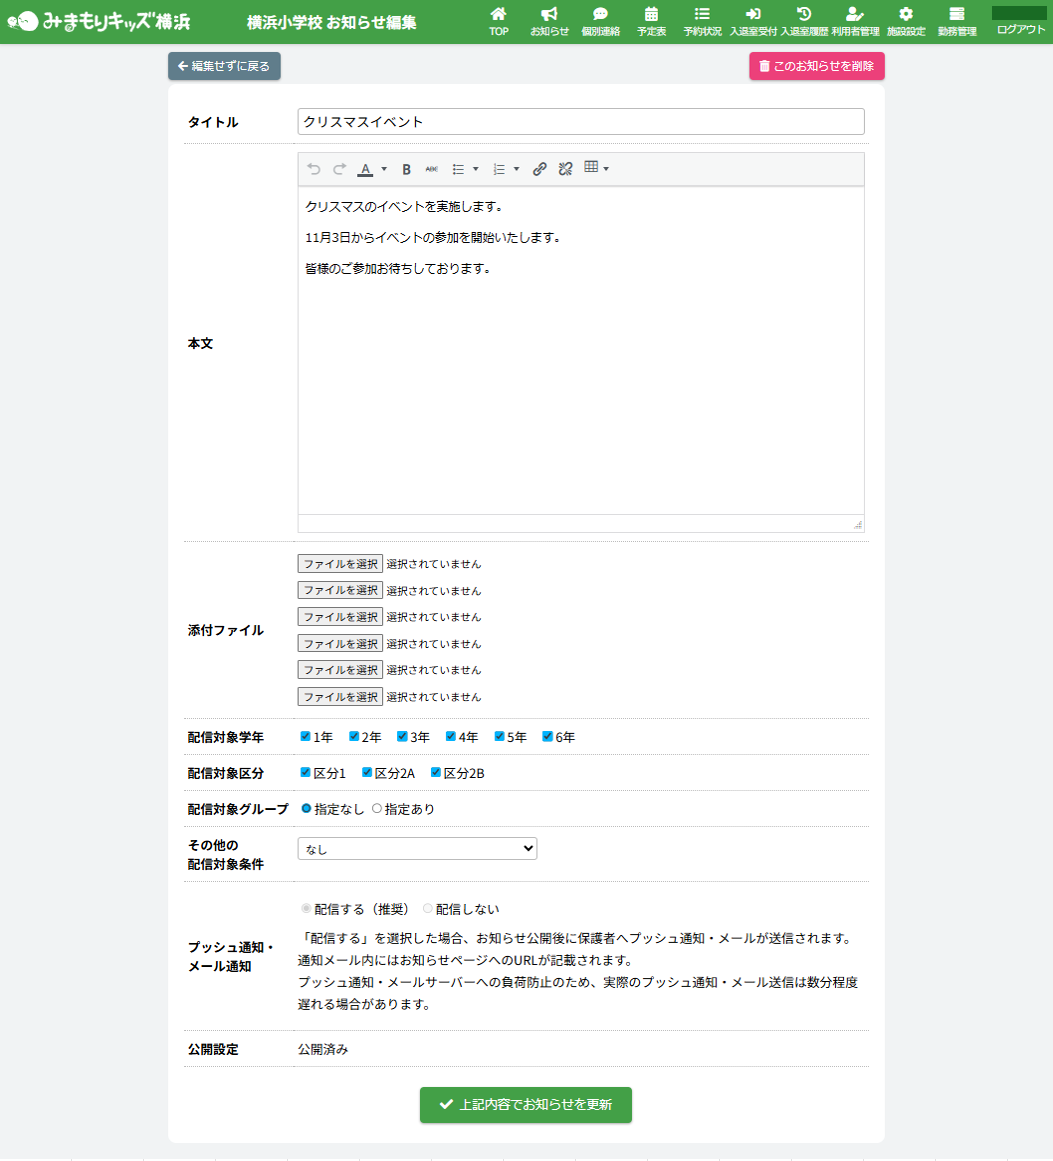Click the redo icon in editor toolbar
Viewport: 1053px width, 1161px height.
(x=340, y=169)
